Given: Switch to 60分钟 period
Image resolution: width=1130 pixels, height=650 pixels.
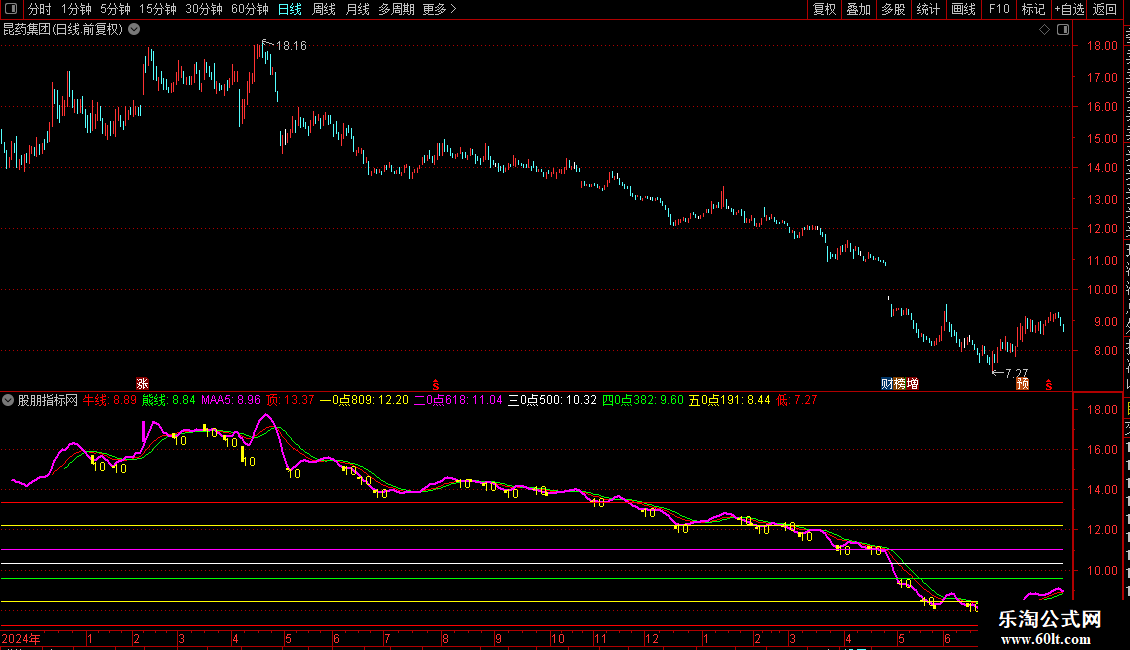Looking at the screenshot, I should pos(250,9).
